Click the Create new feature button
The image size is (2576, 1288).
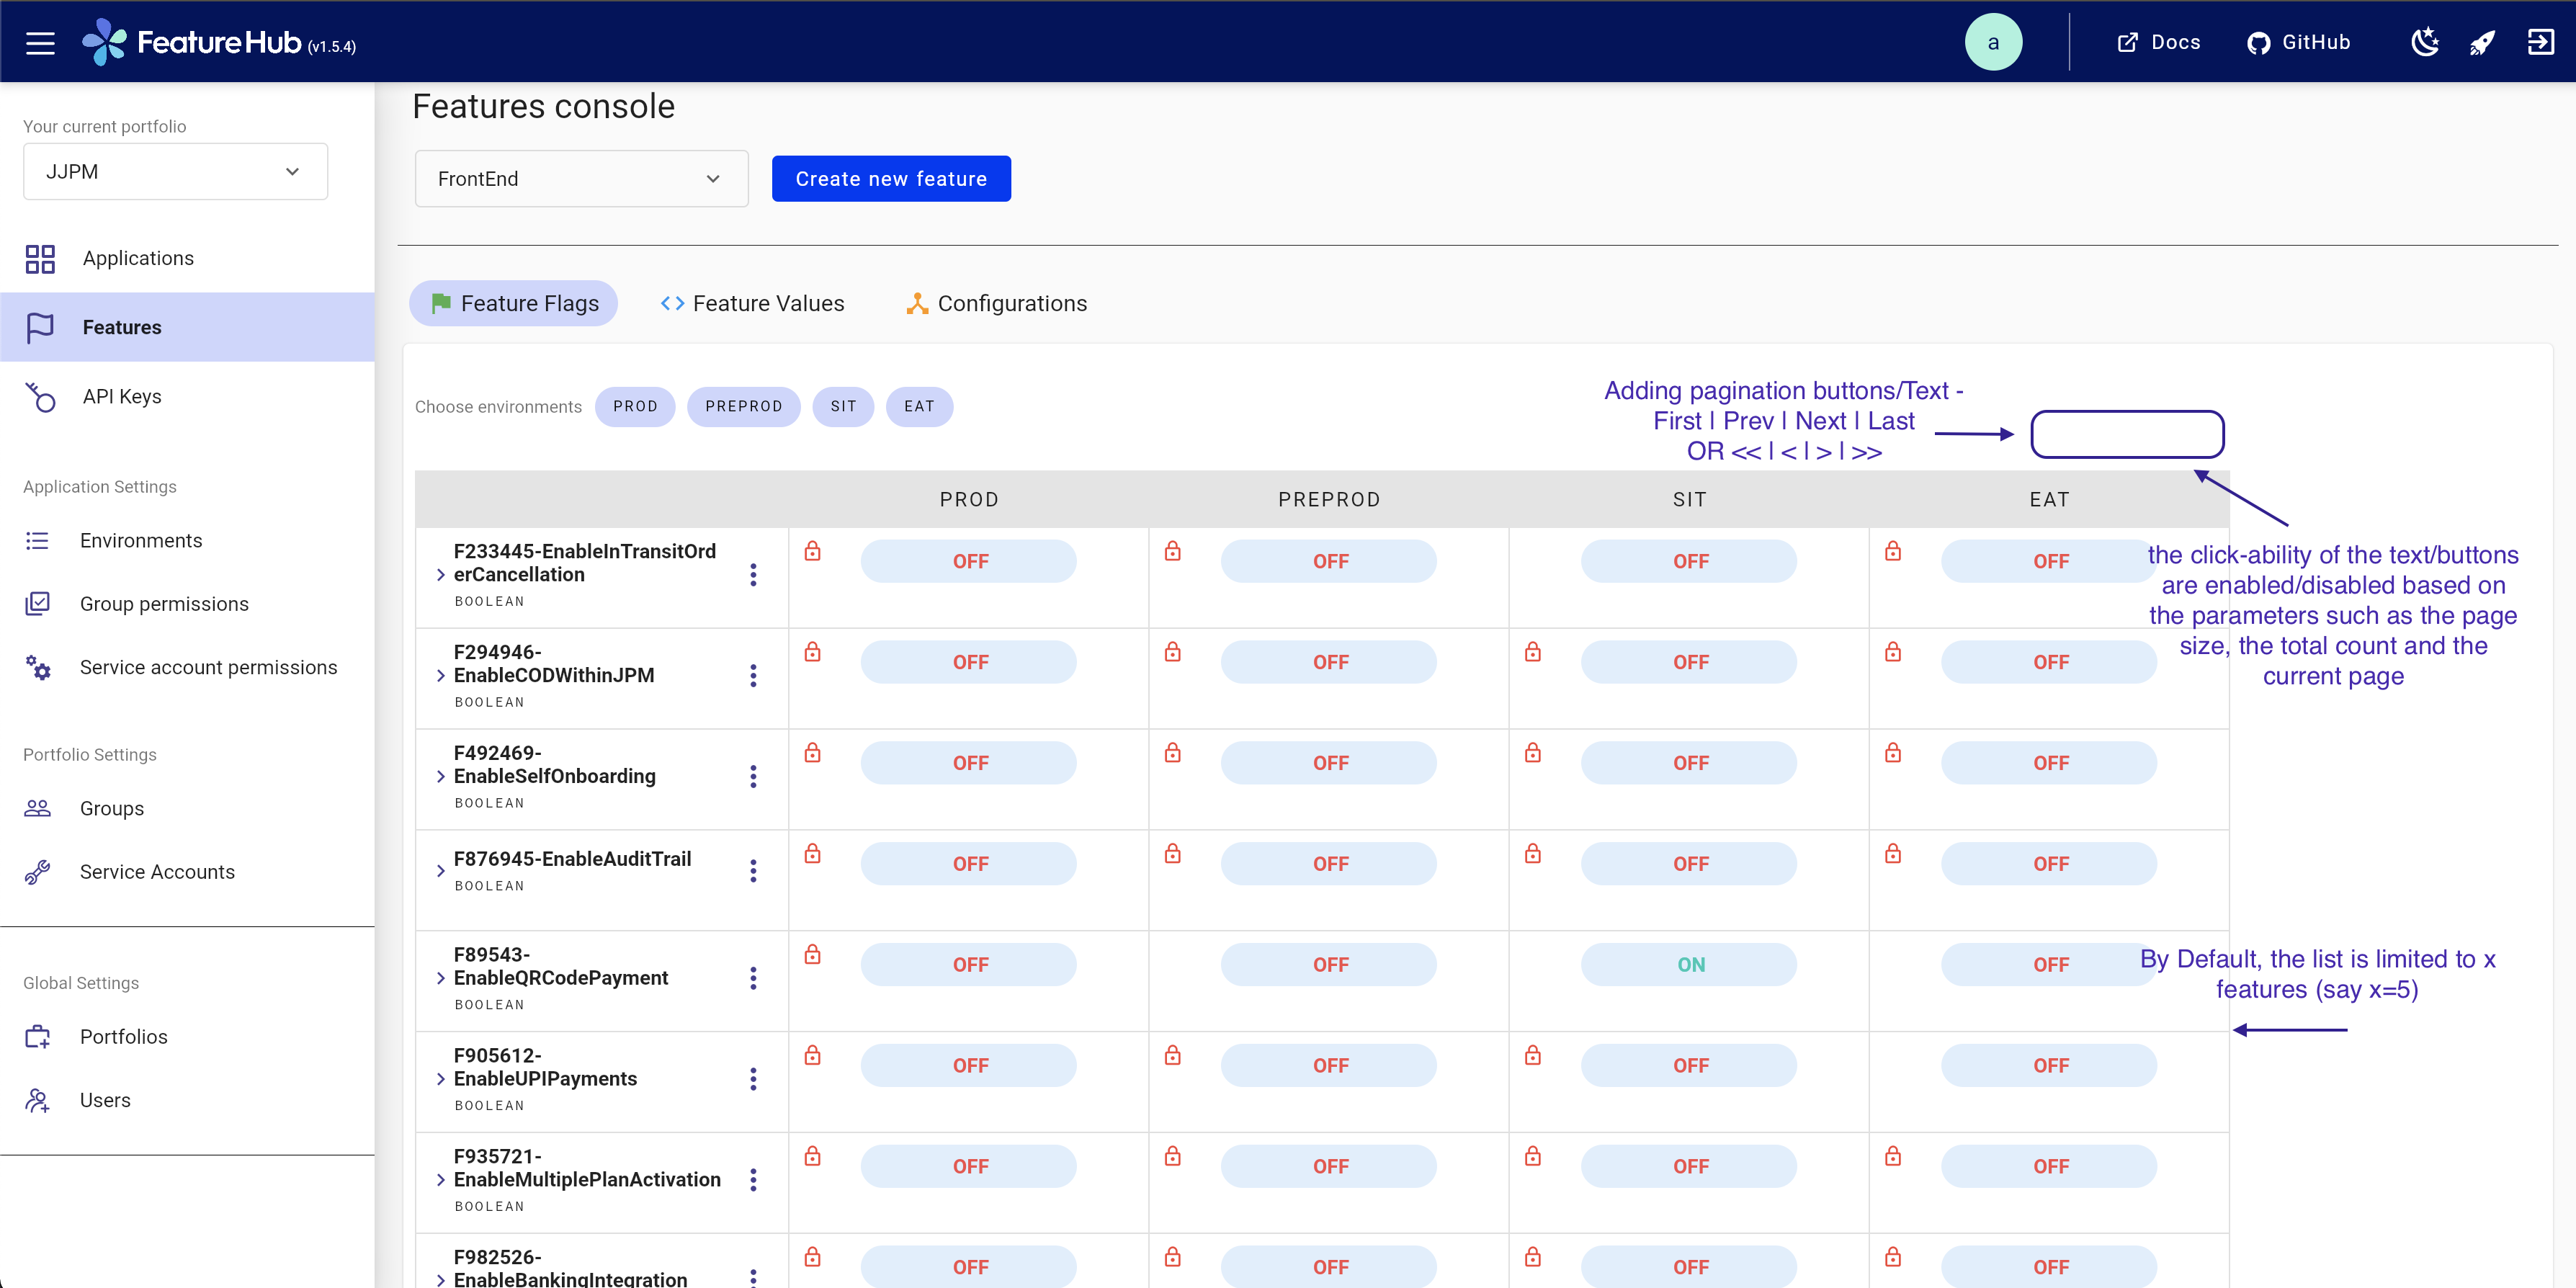pos(890,178)
